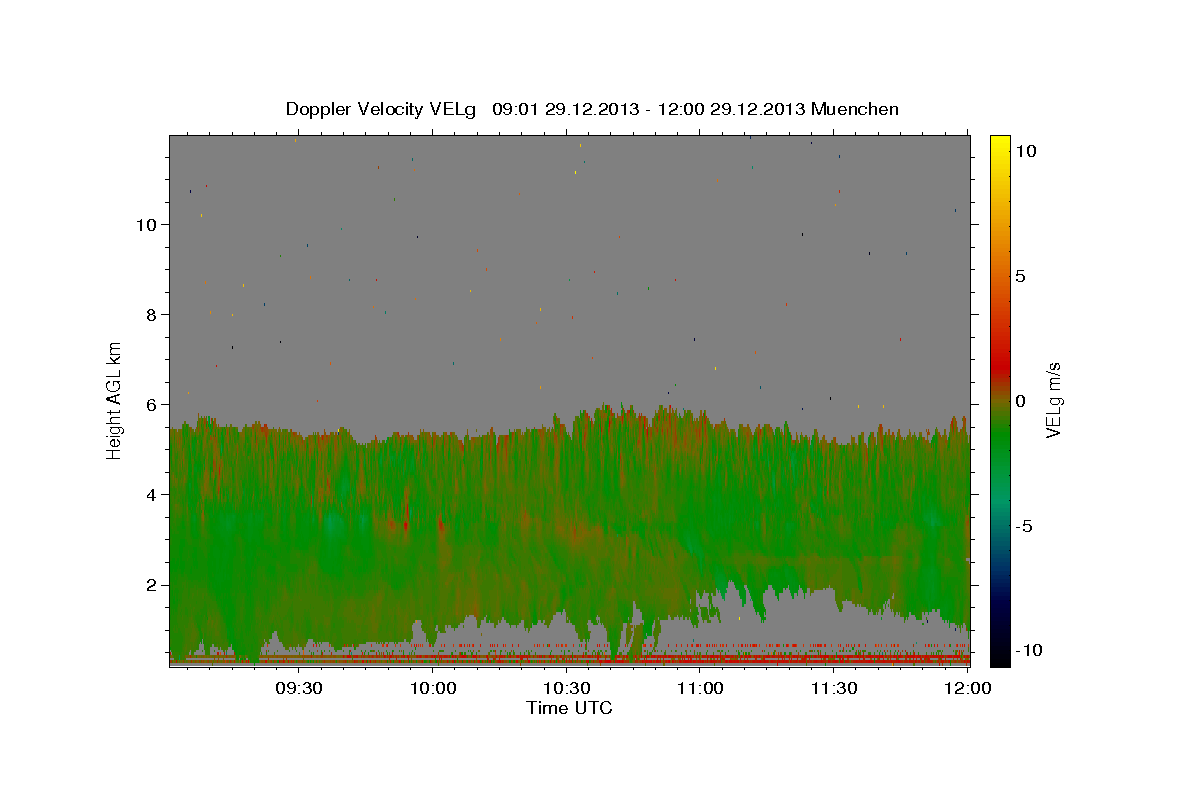Click the colorbar value -5 label

(1023, 526)
